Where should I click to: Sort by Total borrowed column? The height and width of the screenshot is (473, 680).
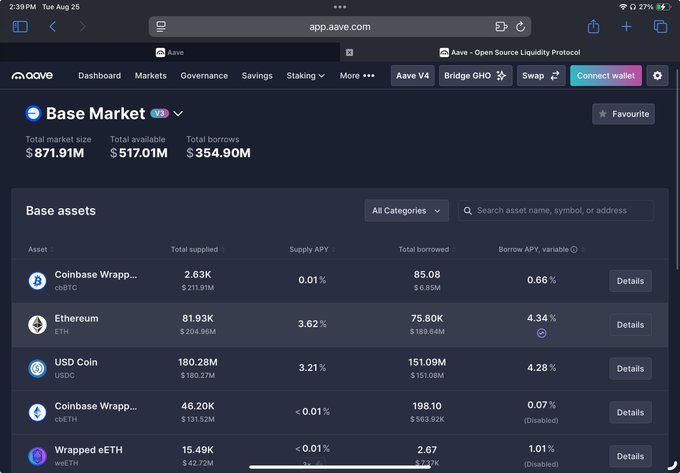click(x=427, y=249)
